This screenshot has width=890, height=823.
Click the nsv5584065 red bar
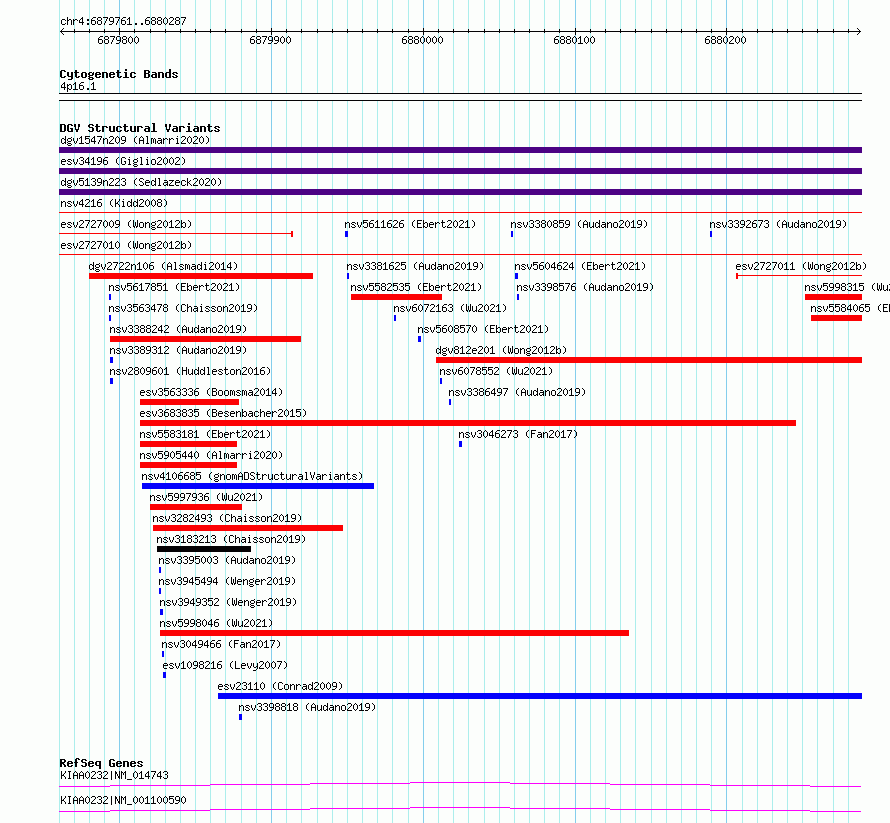click(837, 318)
